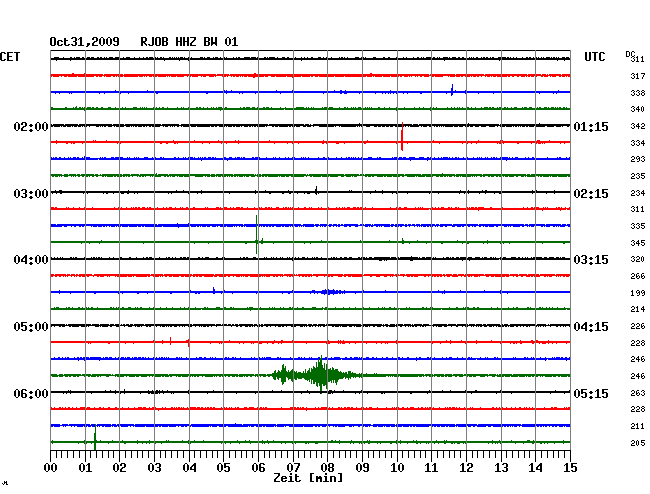
Task: Click the DC value 340
Action: pyautogui.click(x=638, y=109)
